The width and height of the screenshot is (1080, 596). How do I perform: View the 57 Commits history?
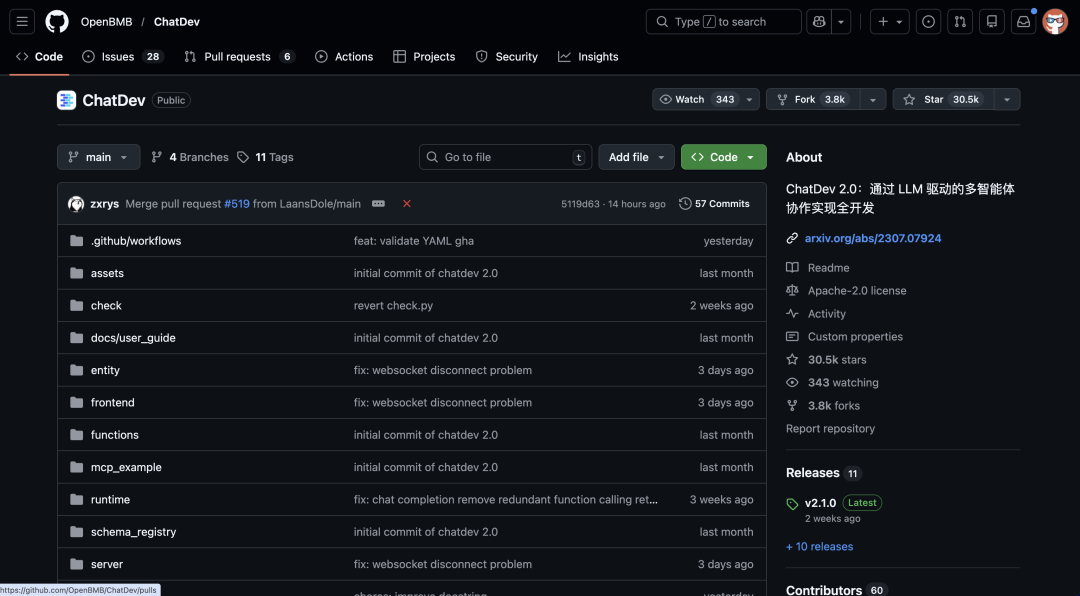pos(714,204)
